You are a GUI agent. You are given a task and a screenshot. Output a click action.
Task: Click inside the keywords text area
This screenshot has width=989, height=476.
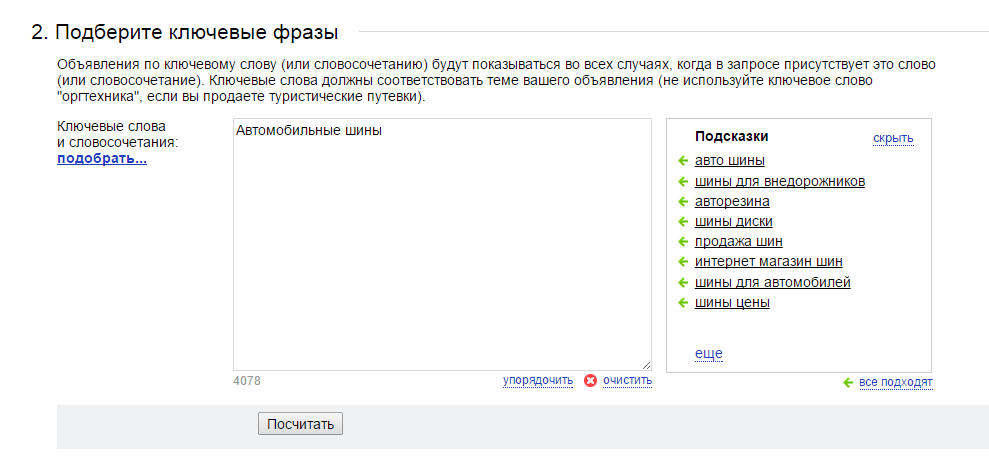click(442, 245)
